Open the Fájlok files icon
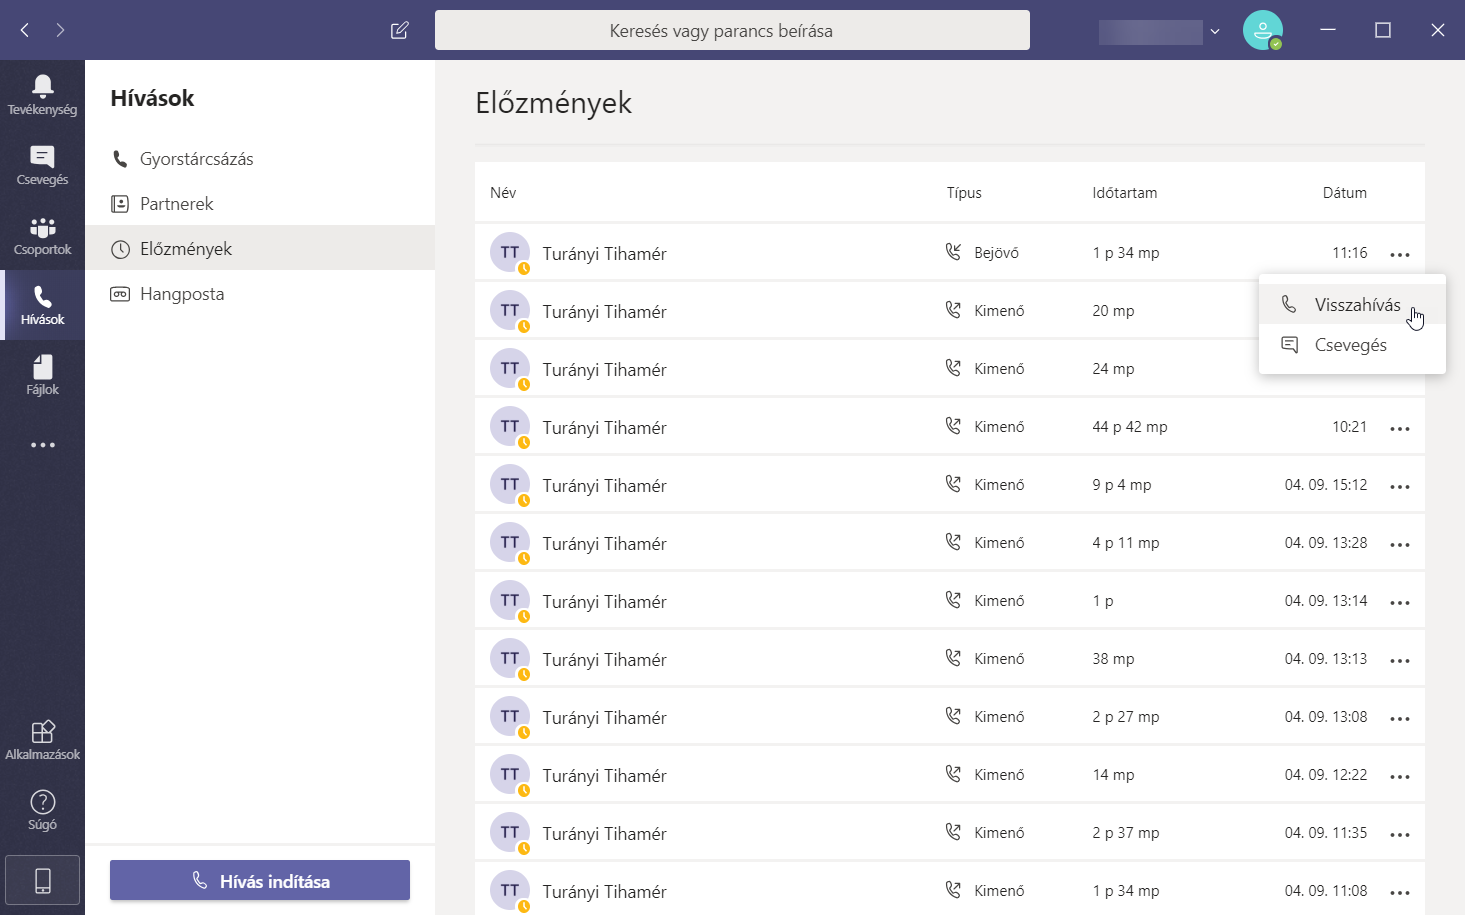Image resolution: width=1465 pixels, height=915 pixels. coord(42,375)
